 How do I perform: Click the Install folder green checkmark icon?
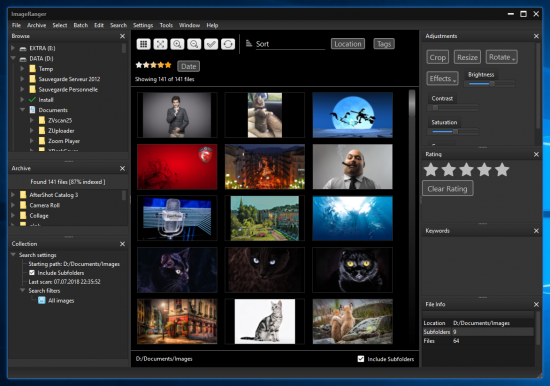click(x=32, y=100)
